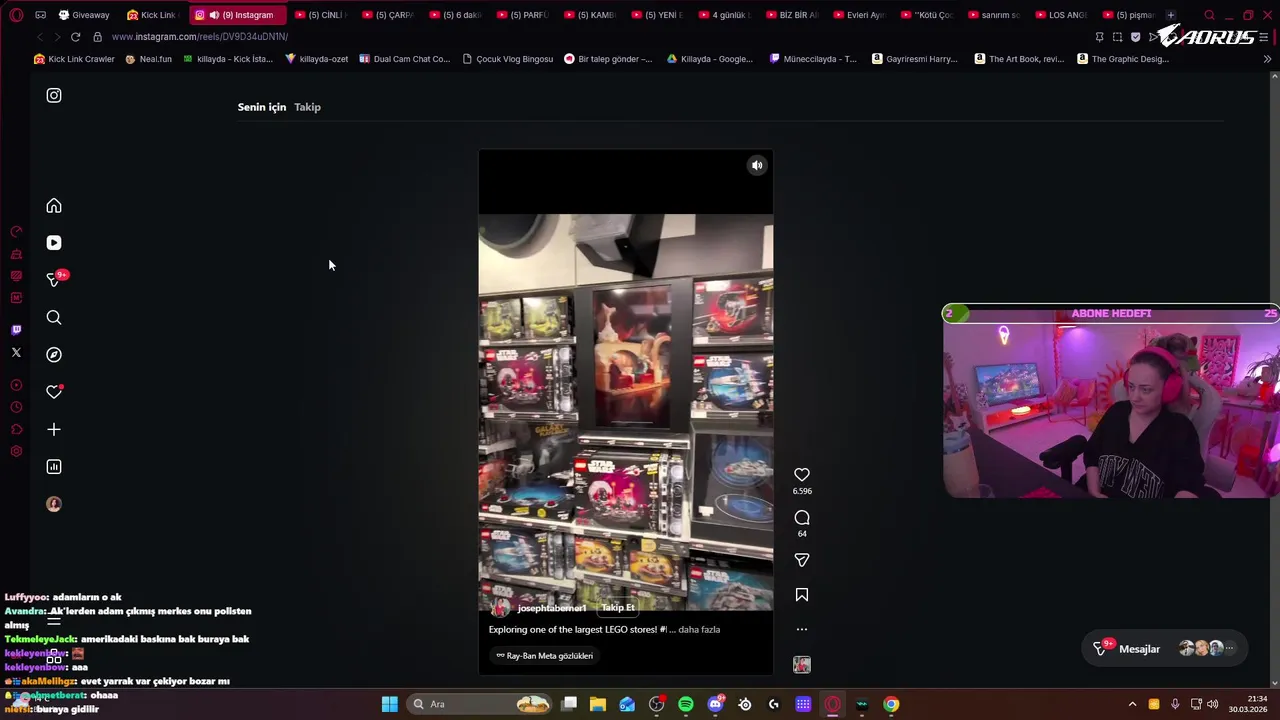
Task: Open Windows Start menu
Action: pyautogui.click(x=389, y=704)
